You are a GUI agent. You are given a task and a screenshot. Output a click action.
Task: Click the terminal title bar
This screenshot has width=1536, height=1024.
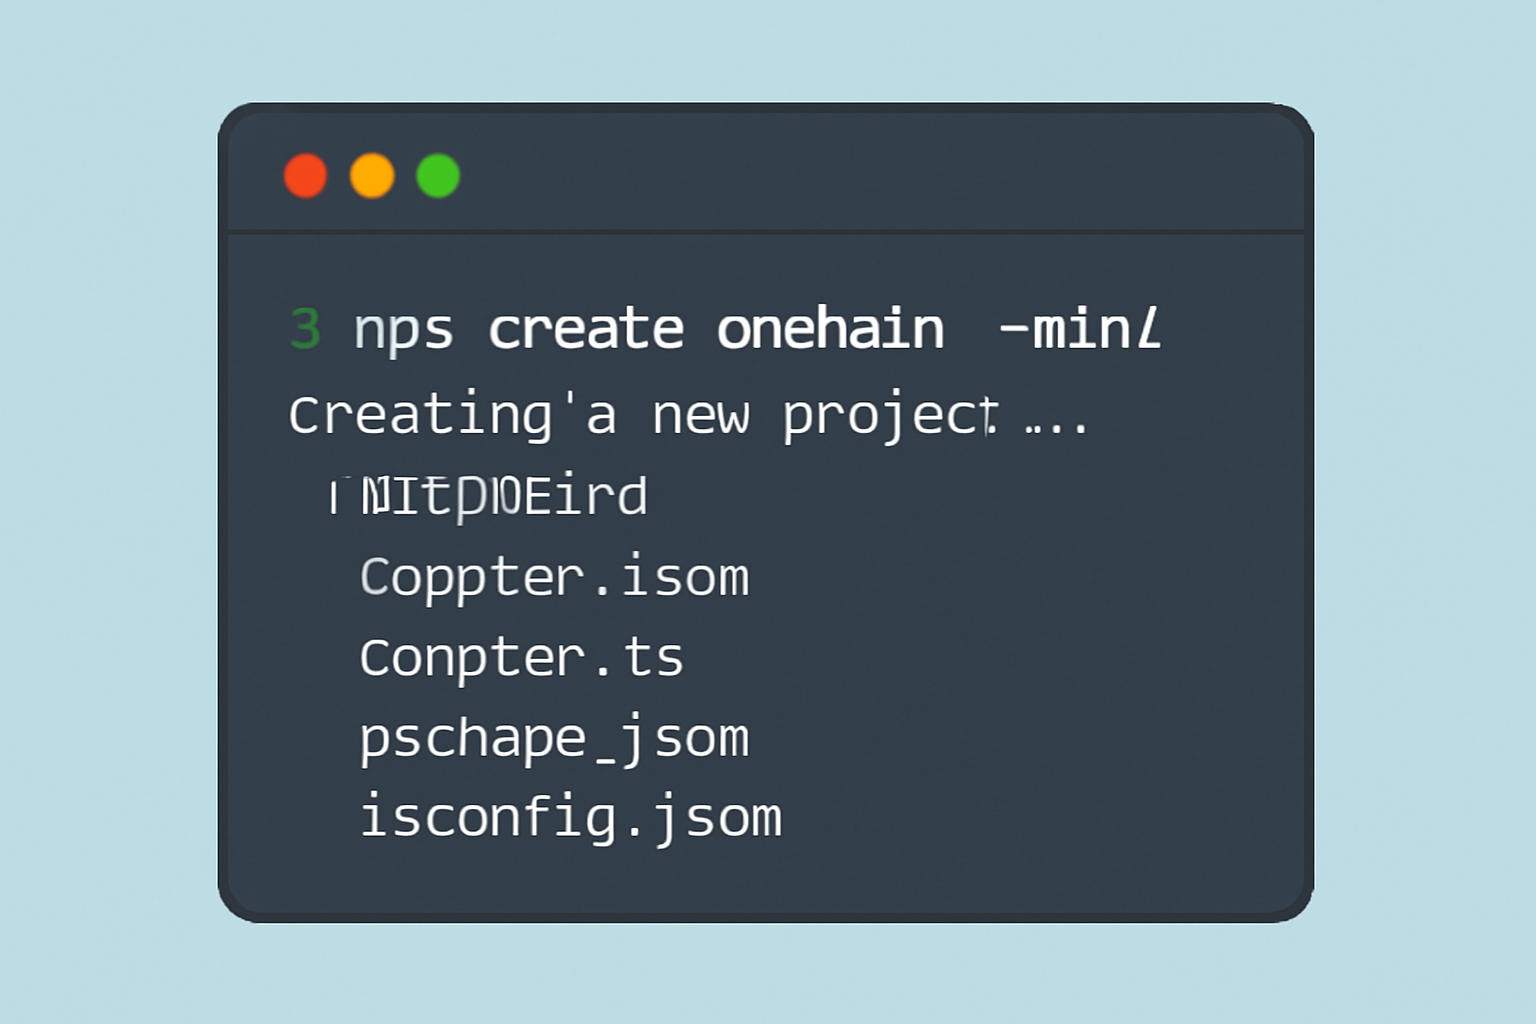860,176
